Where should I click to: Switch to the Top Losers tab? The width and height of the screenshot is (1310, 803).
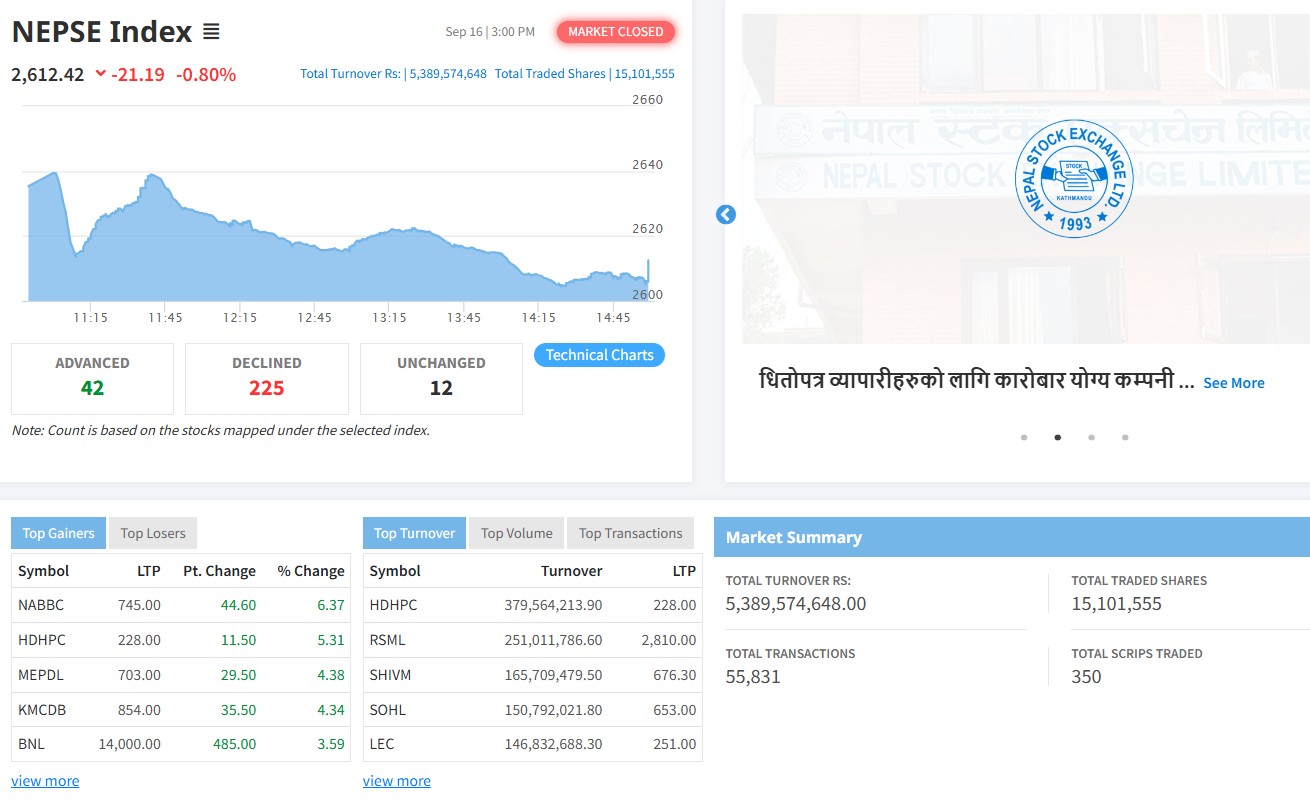tap(153, 533)
